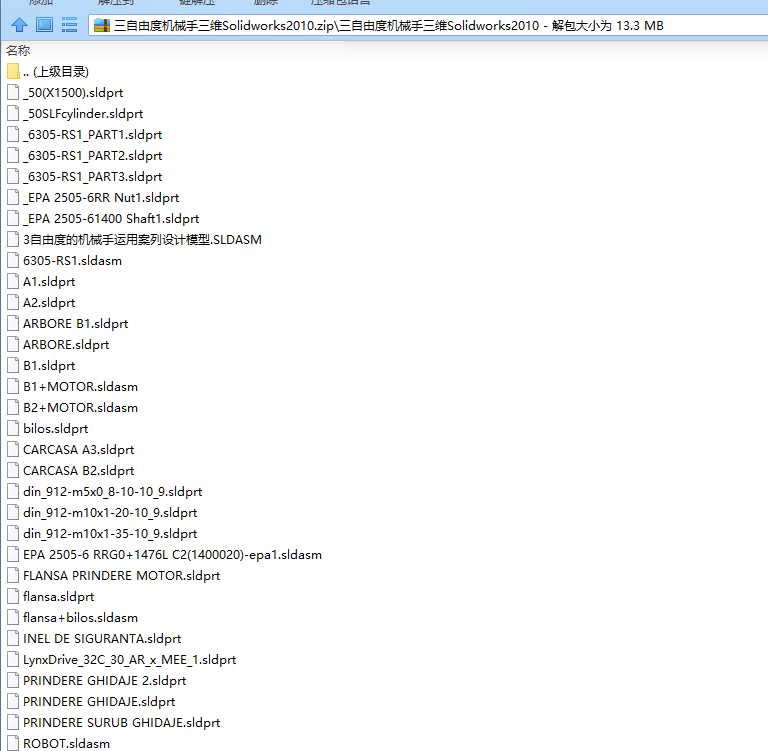Screen dimensions: 768x751
Task: Click the file icon of A2.sldprt
Action: 13,302
